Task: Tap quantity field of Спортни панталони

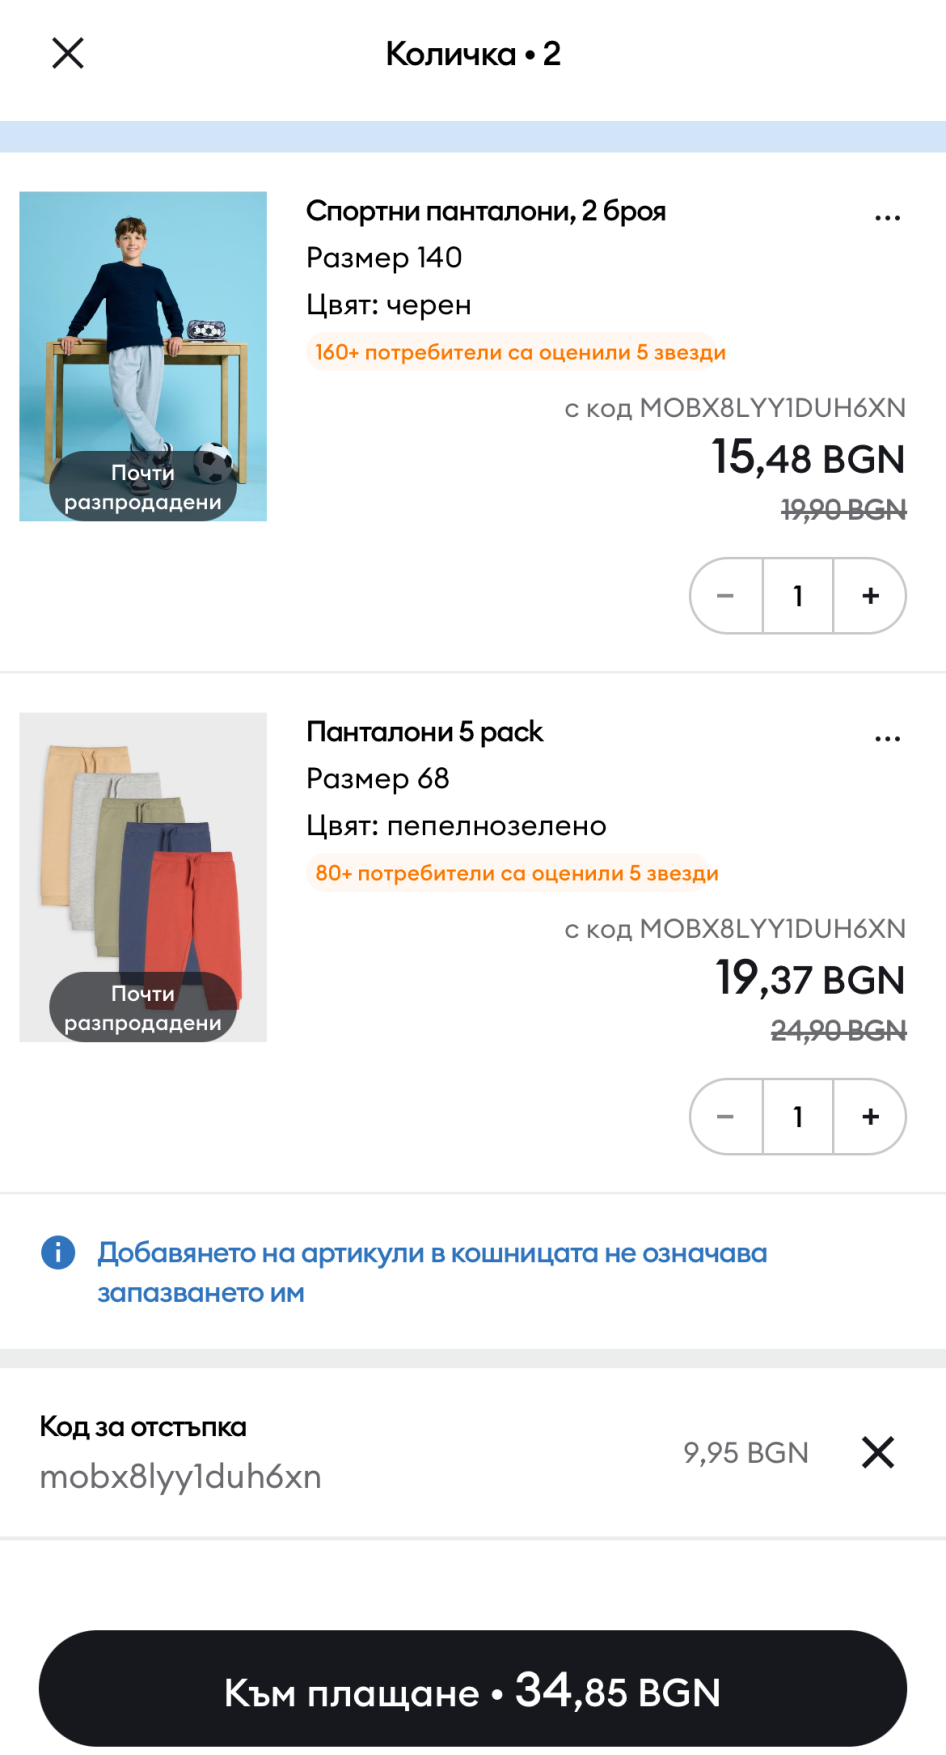Action: (798, 596)
